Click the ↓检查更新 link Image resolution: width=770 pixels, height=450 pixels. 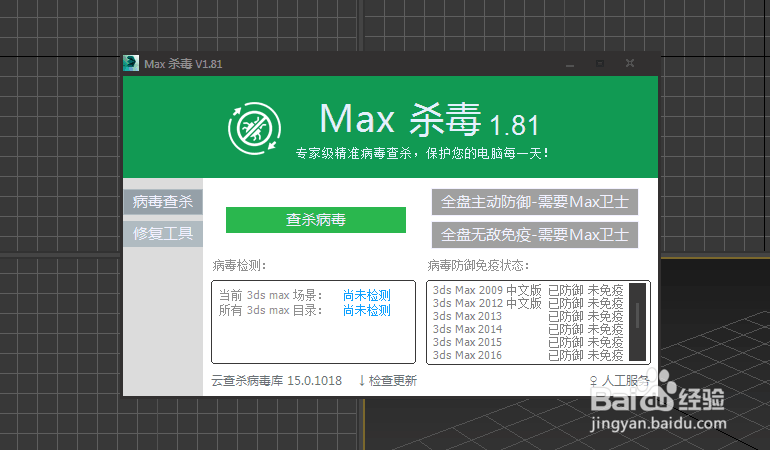click(x=387, y=381)
